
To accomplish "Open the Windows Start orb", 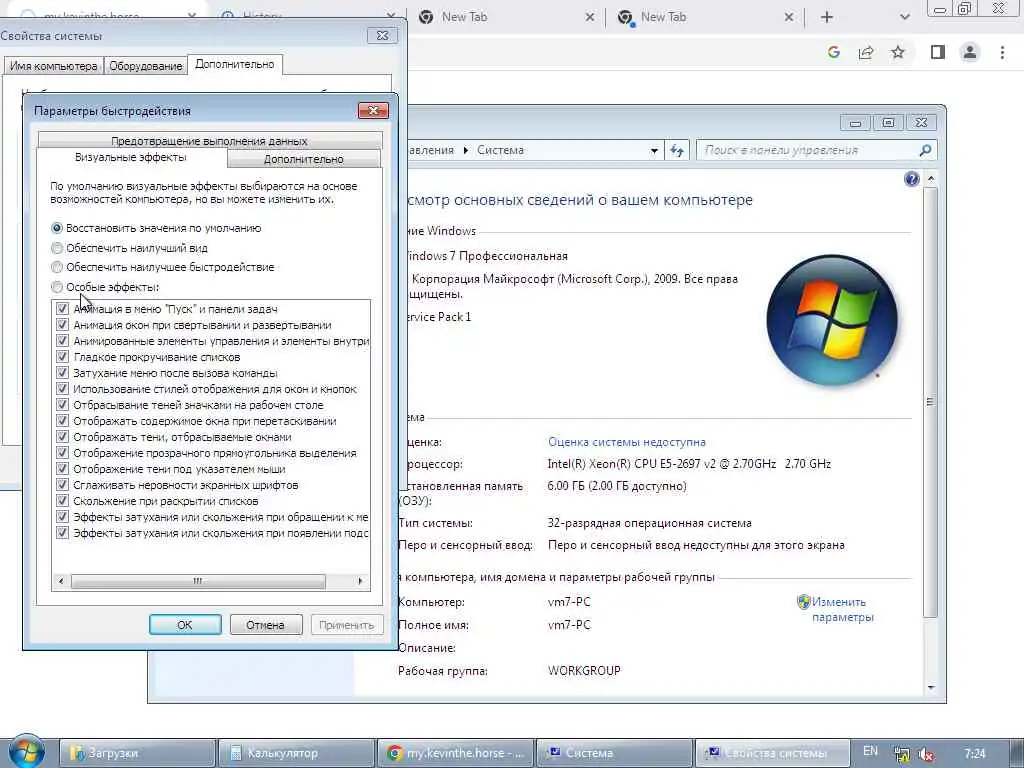I will (26, 752).
